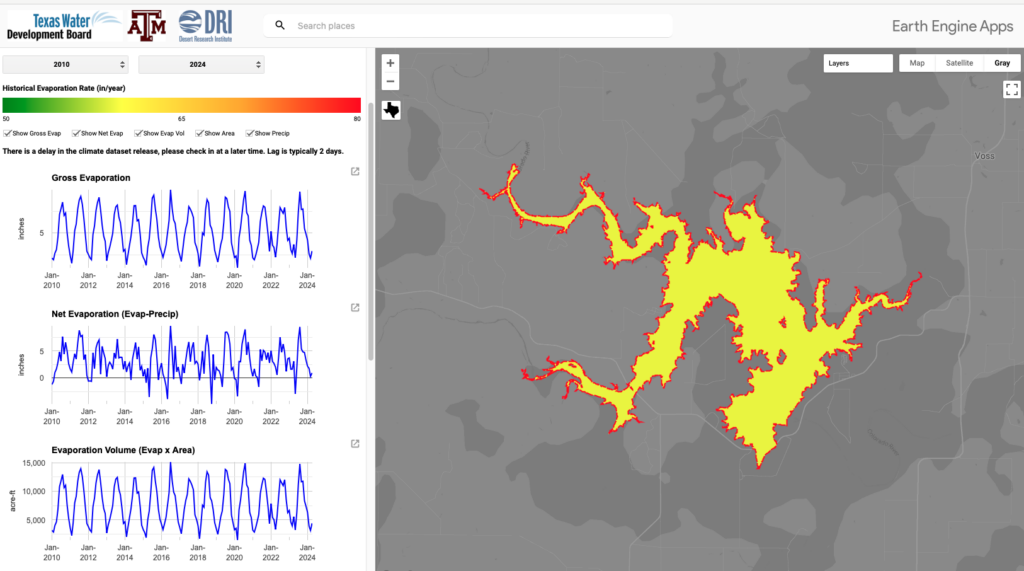Zoom in on the map
The height and width of the screenshot is (571, 1024).
pos(390,63)
